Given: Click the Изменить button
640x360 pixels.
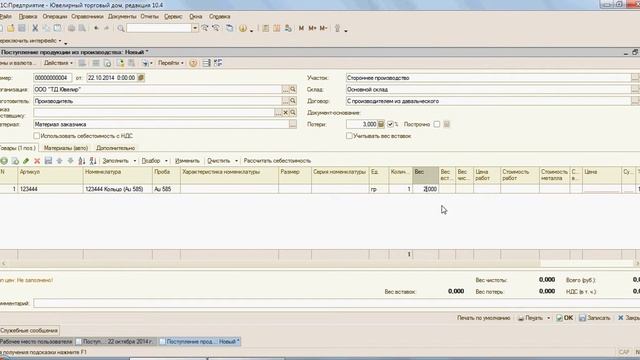Looking at the screenshot, I should [x=187, y=161].
